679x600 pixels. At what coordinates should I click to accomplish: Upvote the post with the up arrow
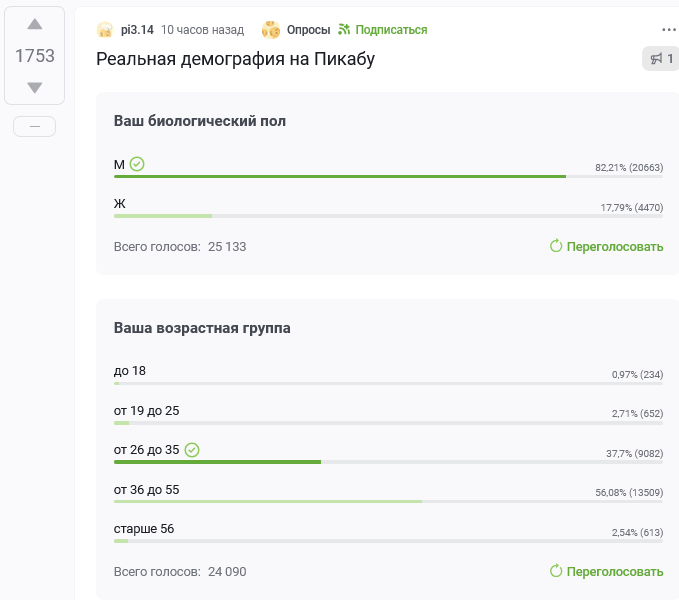point(35,25)
